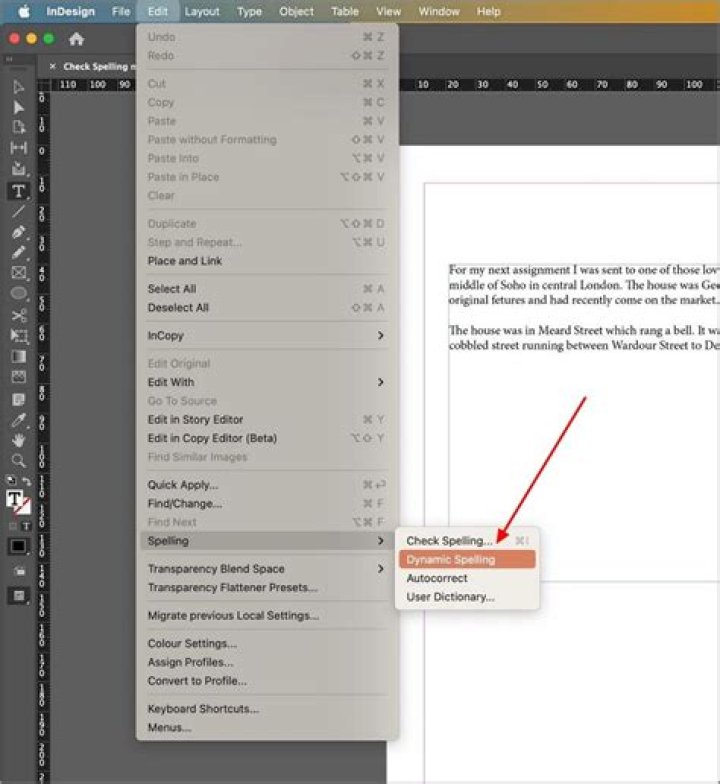Toggle the view mode button in toolbar
Image resolution: width=720 pixels, height=784 pixels.
coord(18,596)
